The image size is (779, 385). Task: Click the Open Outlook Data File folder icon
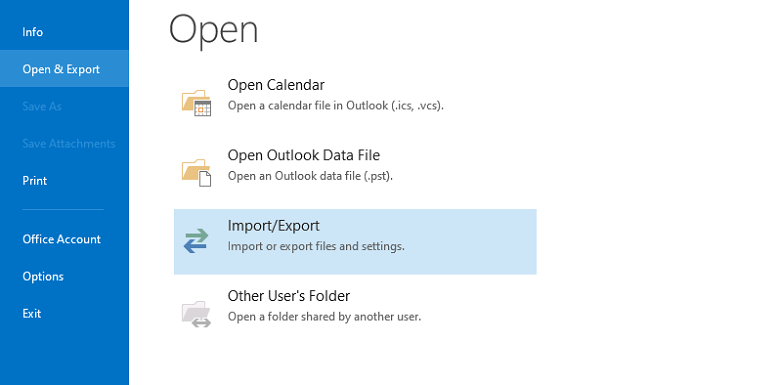tap(196, 172)
